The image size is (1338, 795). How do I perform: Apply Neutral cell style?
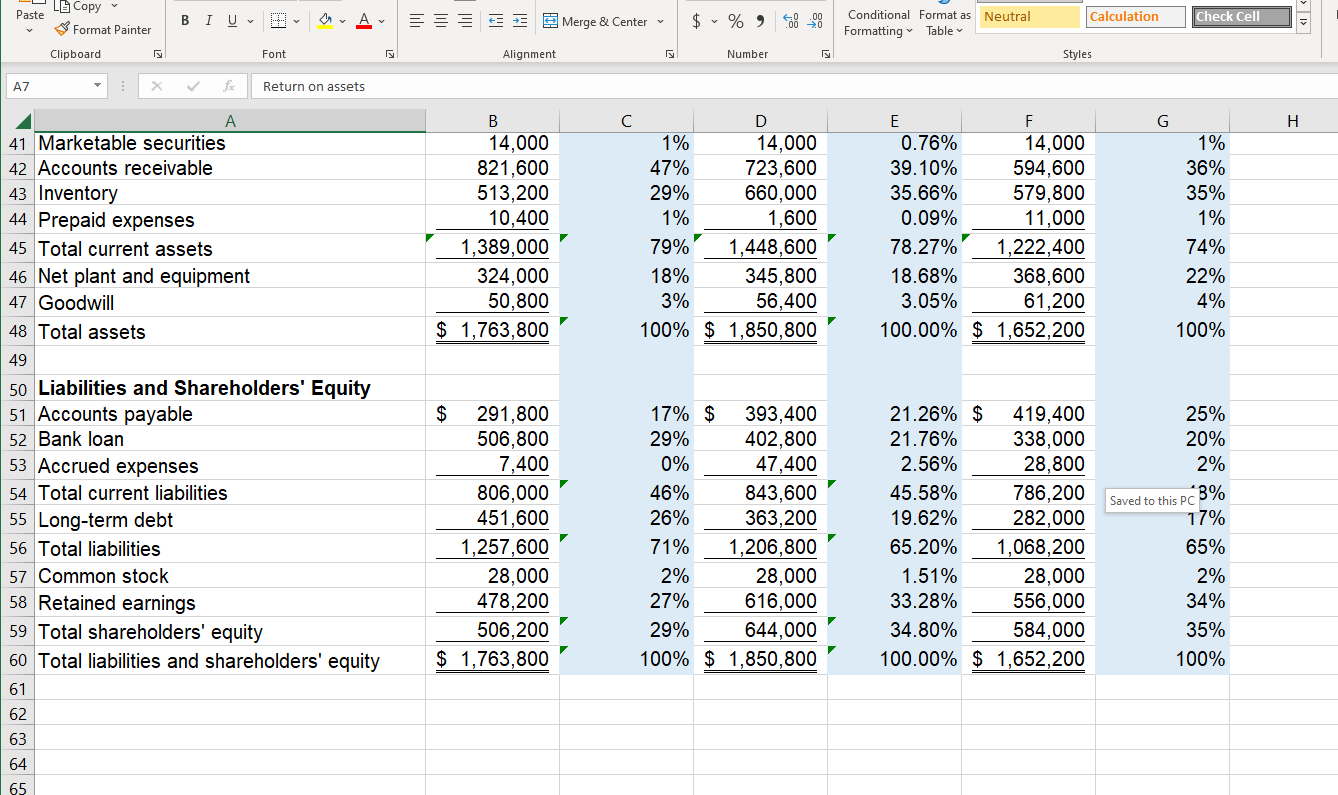click(1030, 16)
